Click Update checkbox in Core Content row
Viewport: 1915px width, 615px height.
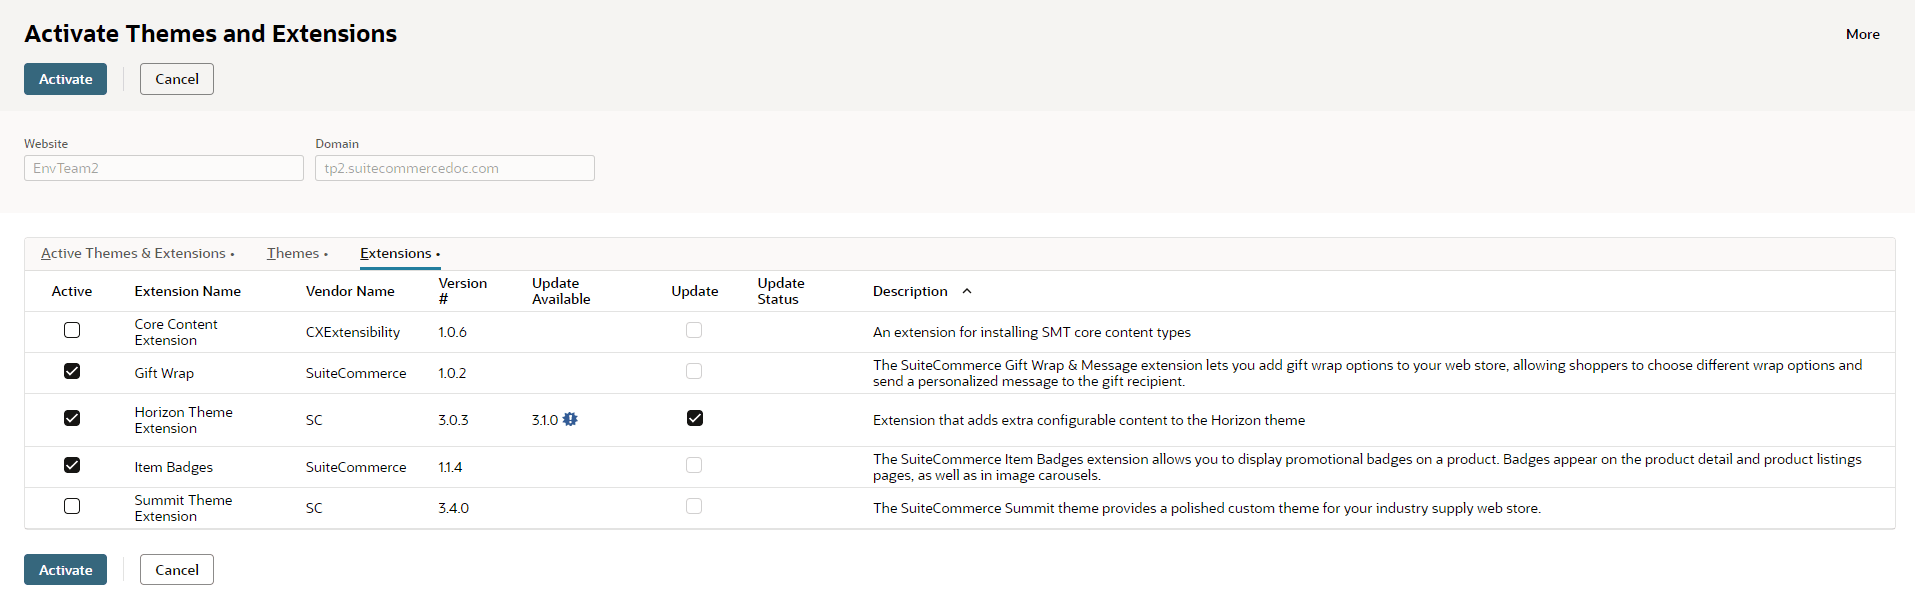coord(694,330)
